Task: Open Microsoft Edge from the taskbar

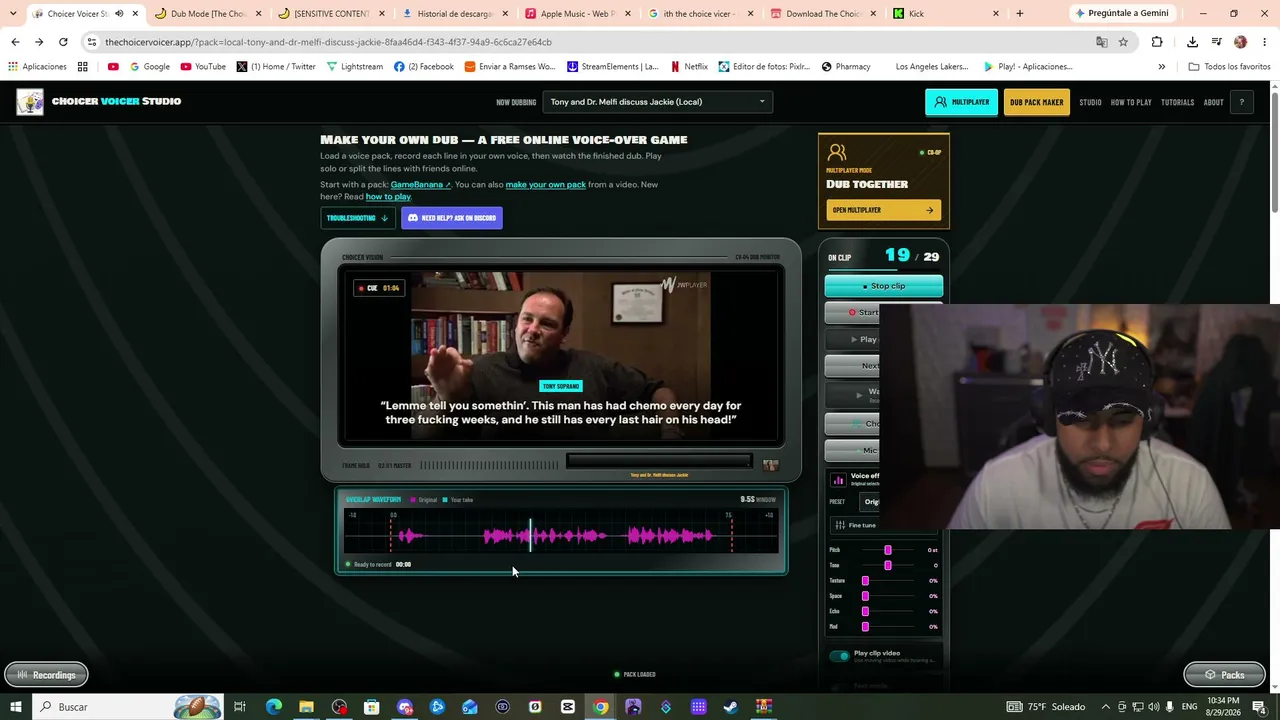Action: pyautogui.click(x=273, y=707)
